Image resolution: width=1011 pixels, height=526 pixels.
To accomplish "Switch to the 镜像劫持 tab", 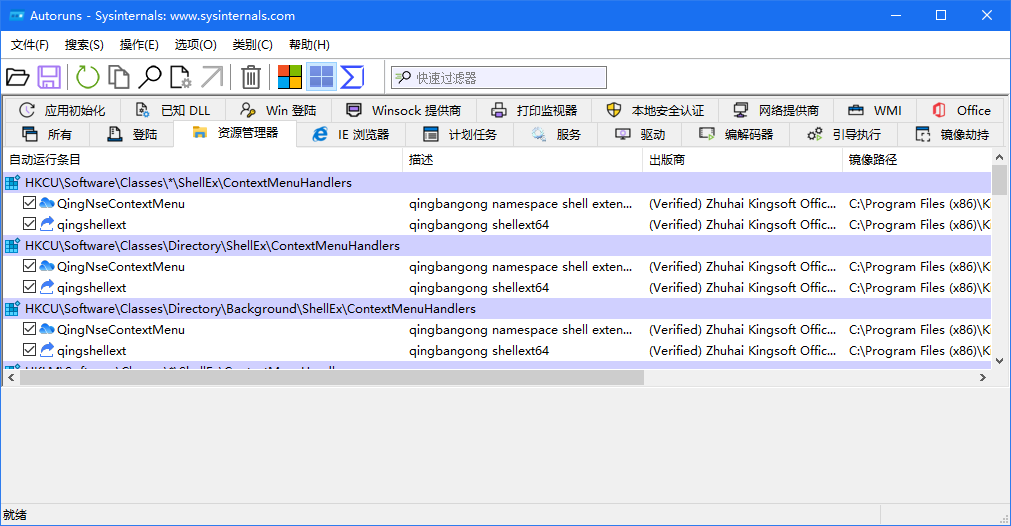I will pos(952,134).
